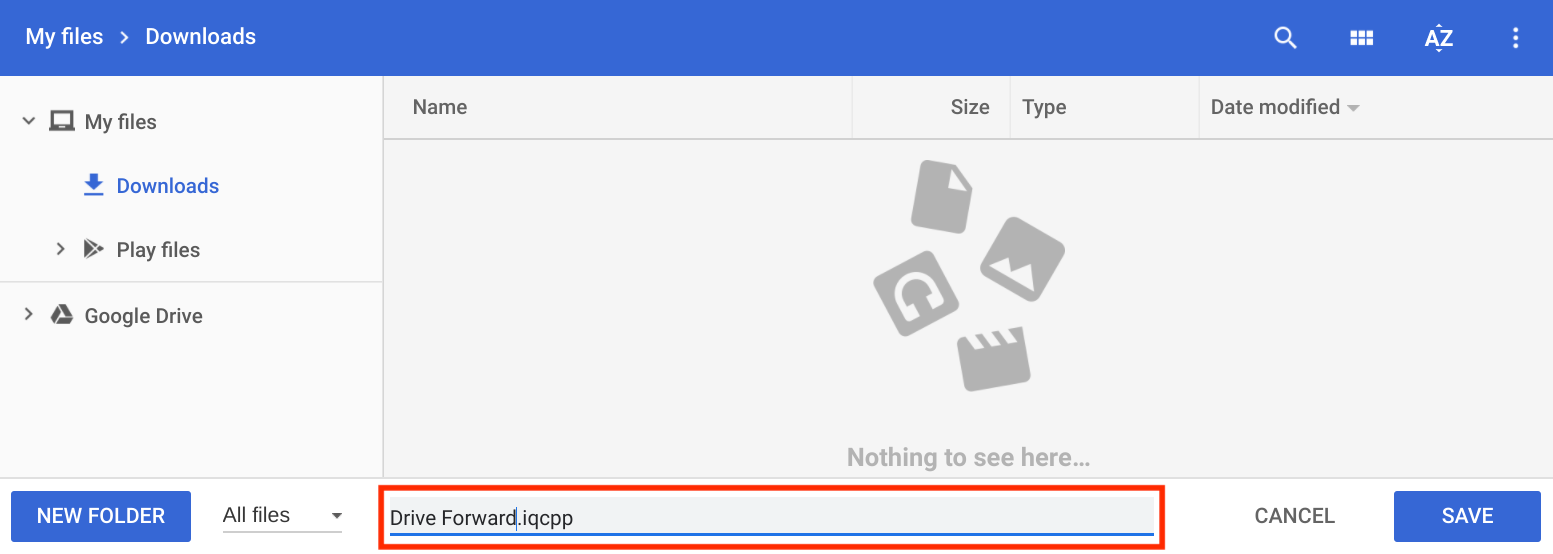Click the Play files store icon
This screenshot has height=554, width=1553.
(x=93, y=249)
